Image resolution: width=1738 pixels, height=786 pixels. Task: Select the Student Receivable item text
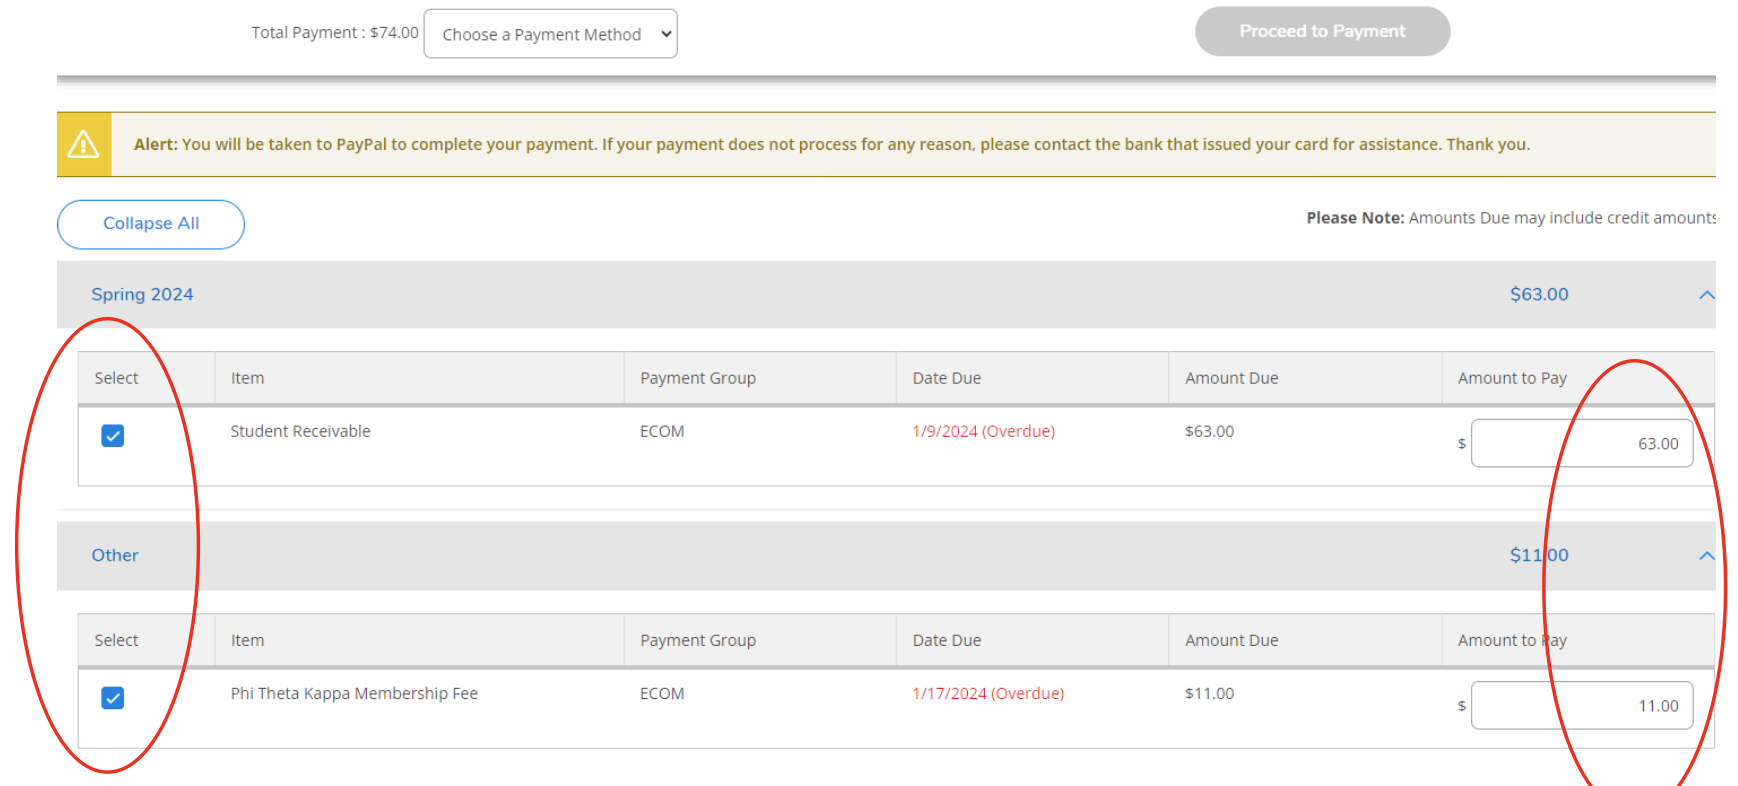(x=300, y=431)
